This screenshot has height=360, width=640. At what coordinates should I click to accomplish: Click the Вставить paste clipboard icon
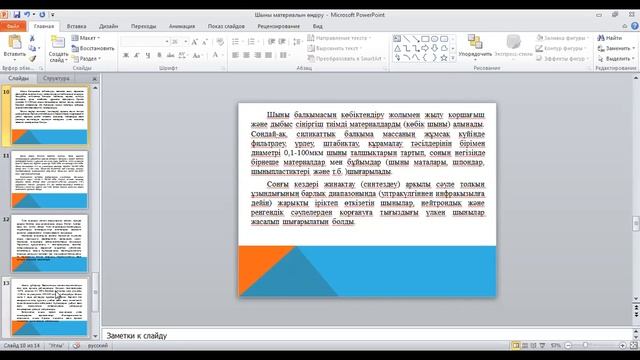click(x=15, y=42)
